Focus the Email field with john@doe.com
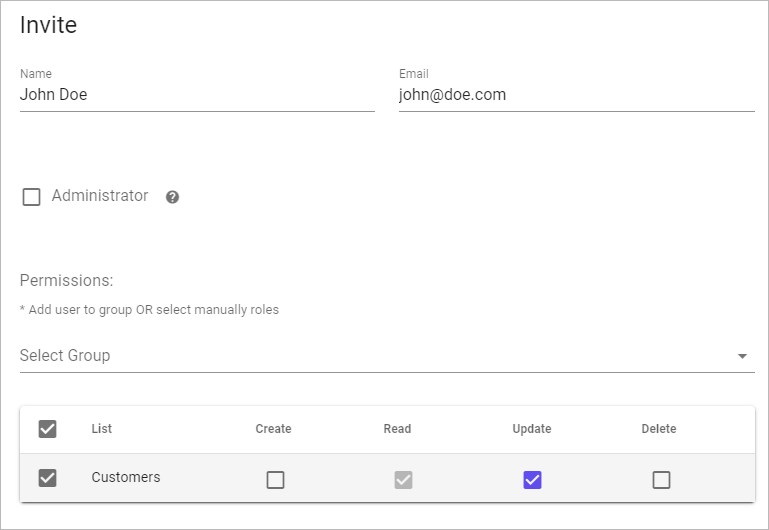The image size is (769, 530). click(x=577, y=95)
